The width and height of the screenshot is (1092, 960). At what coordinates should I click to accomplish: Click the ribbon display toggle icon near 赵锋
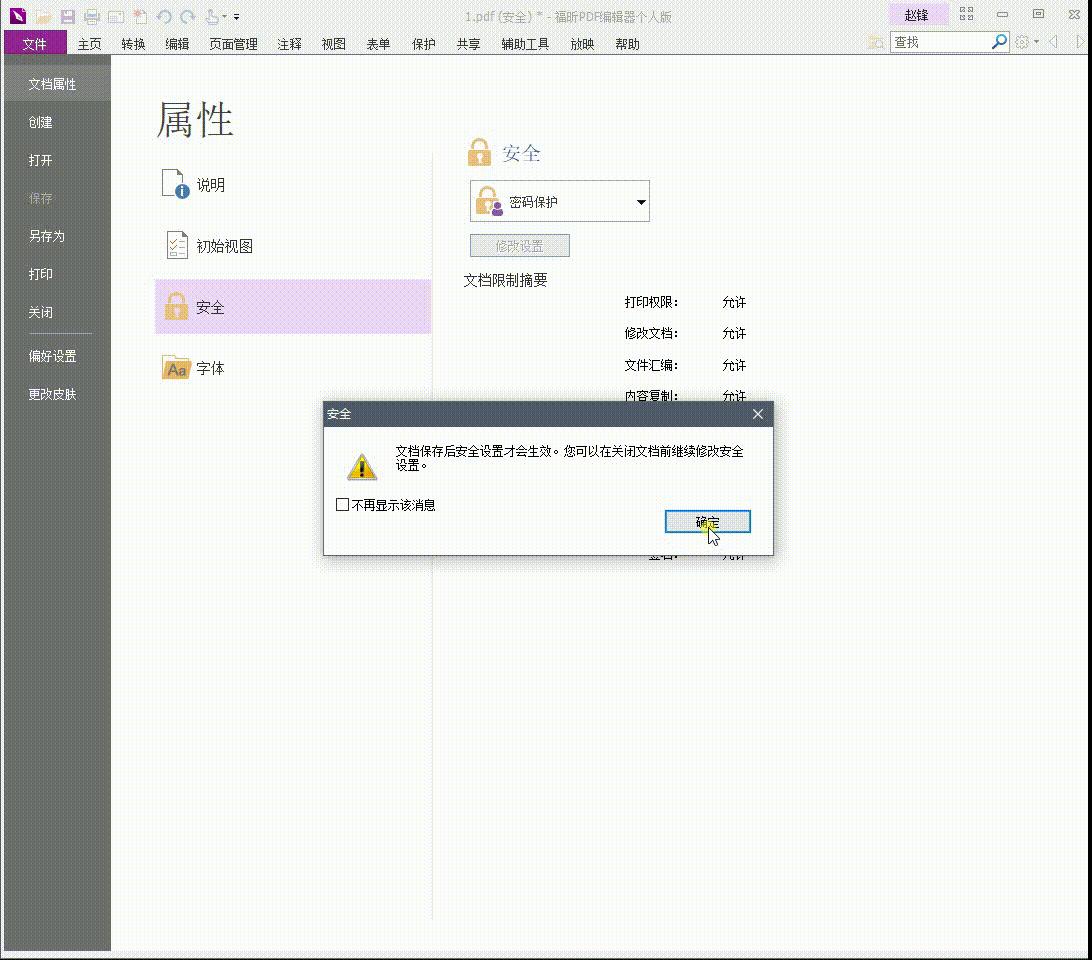966,14
